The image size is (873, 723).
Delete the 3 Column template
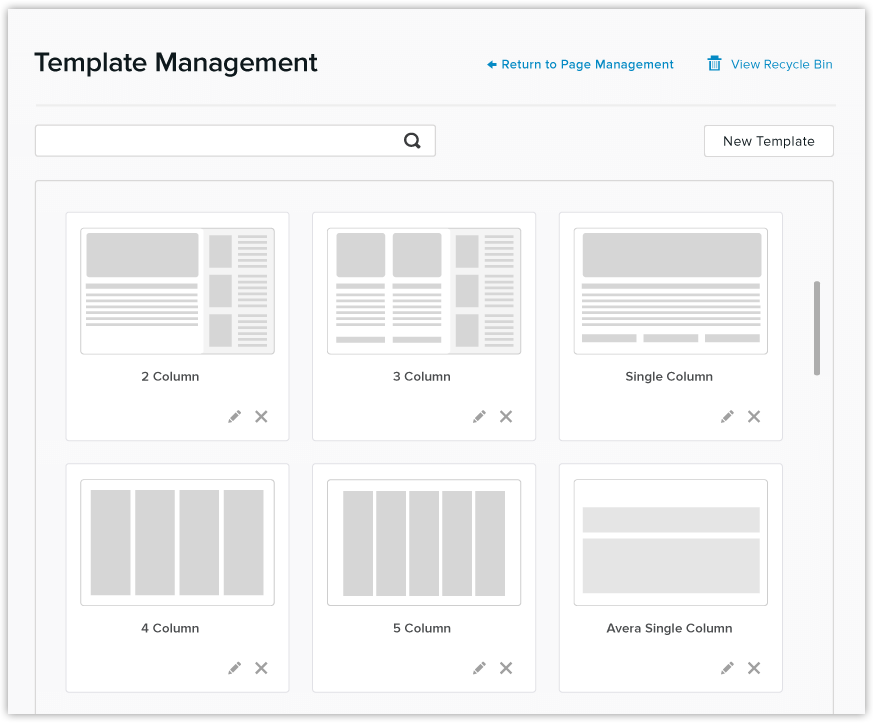[506, 416]
